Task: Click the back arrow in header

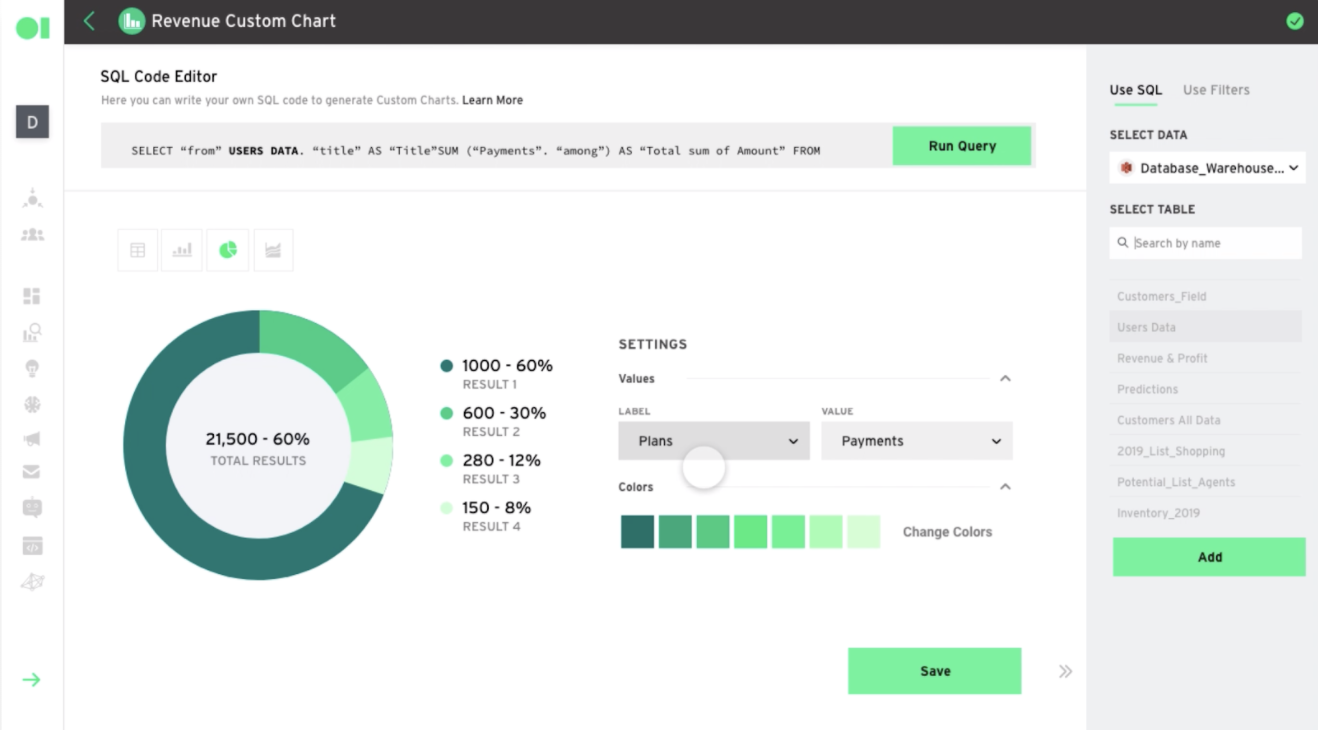Action: coord(89,21)
